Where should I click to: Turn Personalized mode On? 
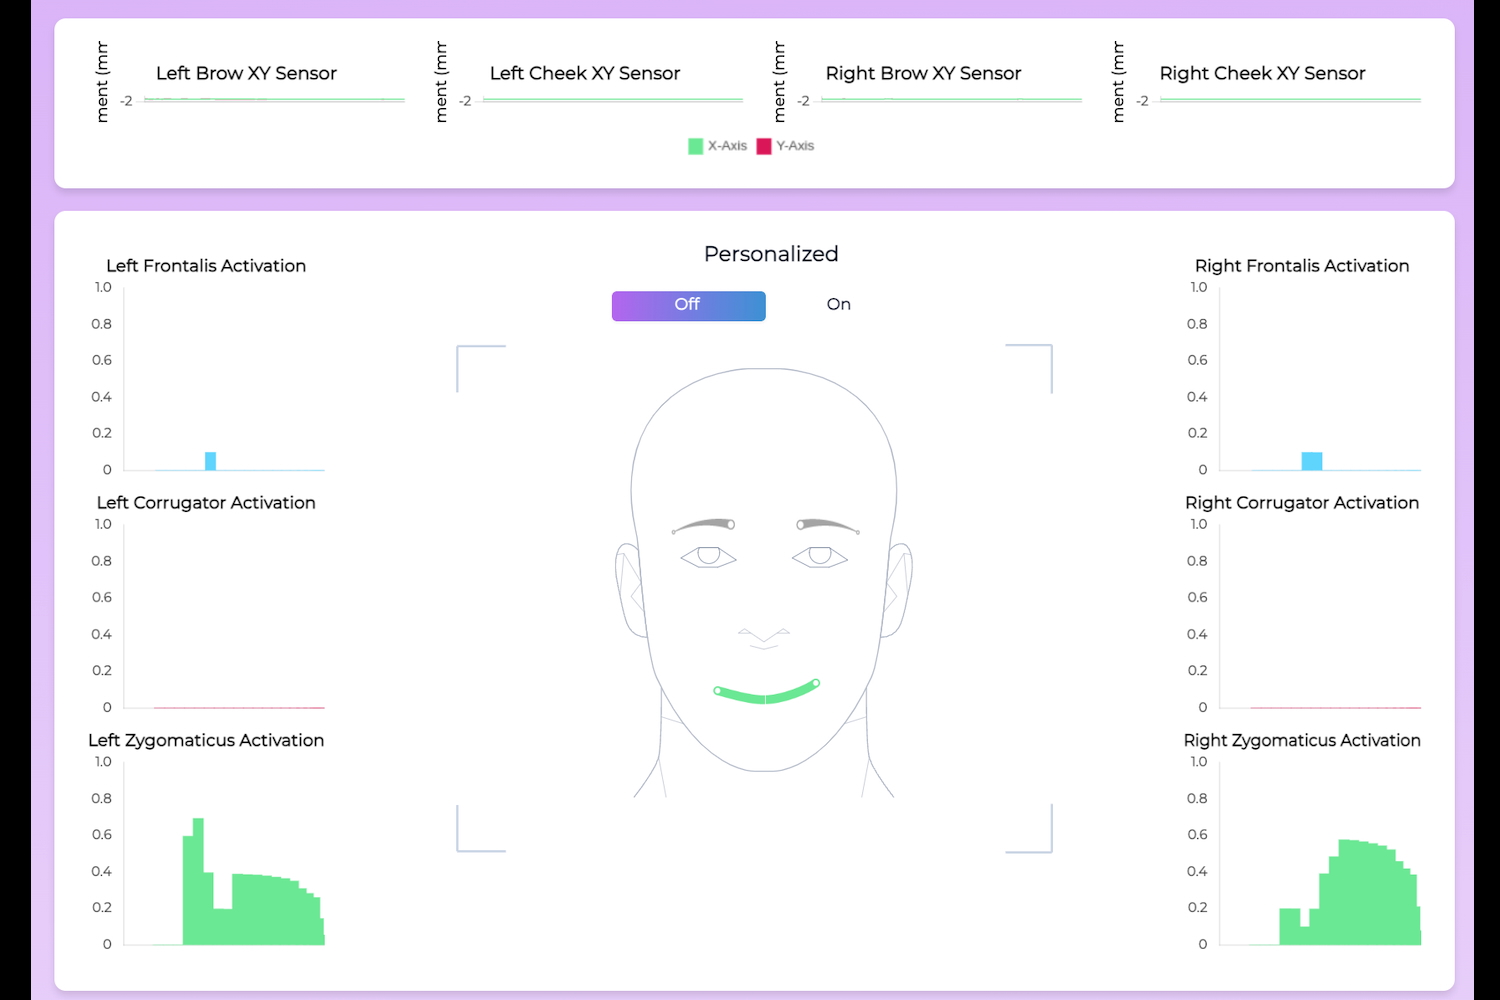838,305
